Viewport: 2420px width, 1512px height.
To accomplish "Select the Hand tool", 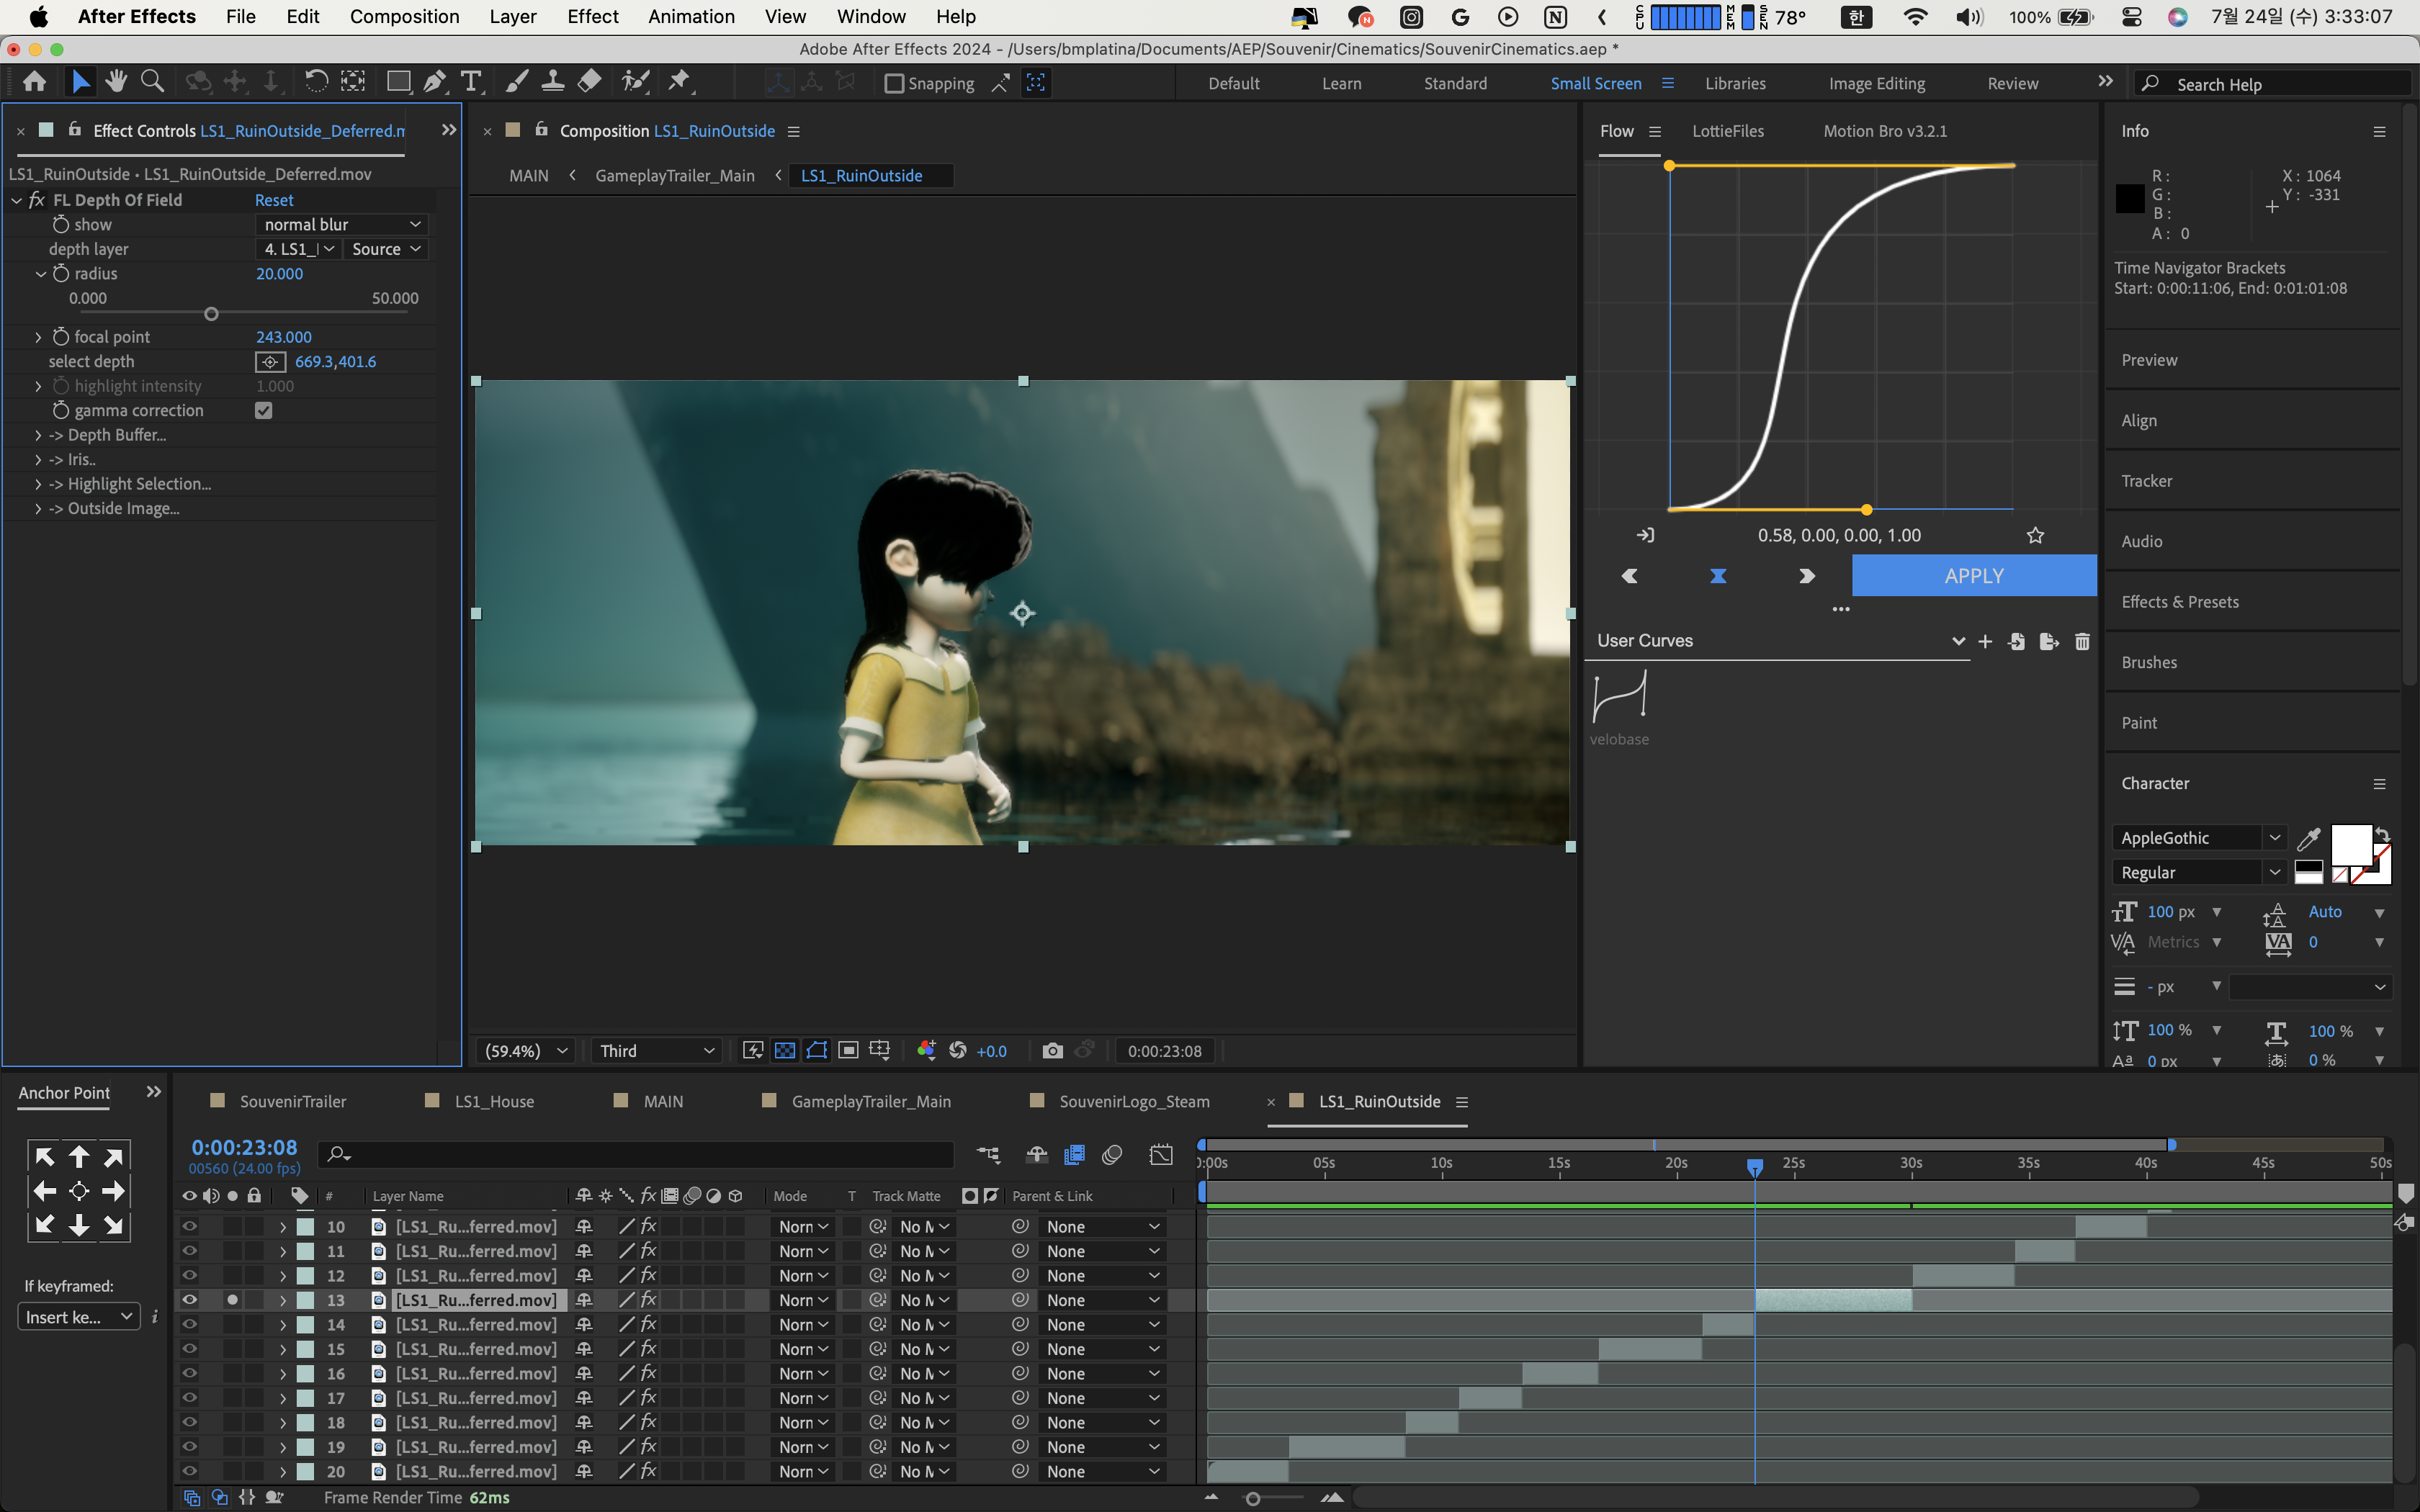I will click(116, 82).
